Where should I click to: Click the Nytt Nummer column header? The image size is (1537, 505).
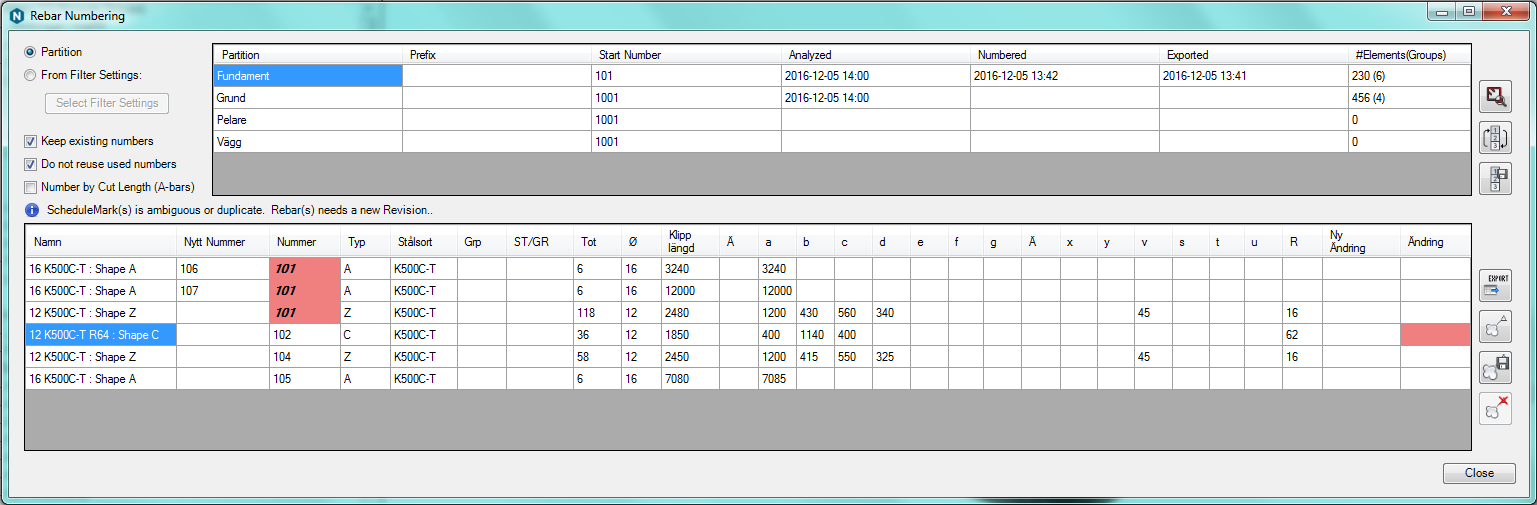(223, 242)
